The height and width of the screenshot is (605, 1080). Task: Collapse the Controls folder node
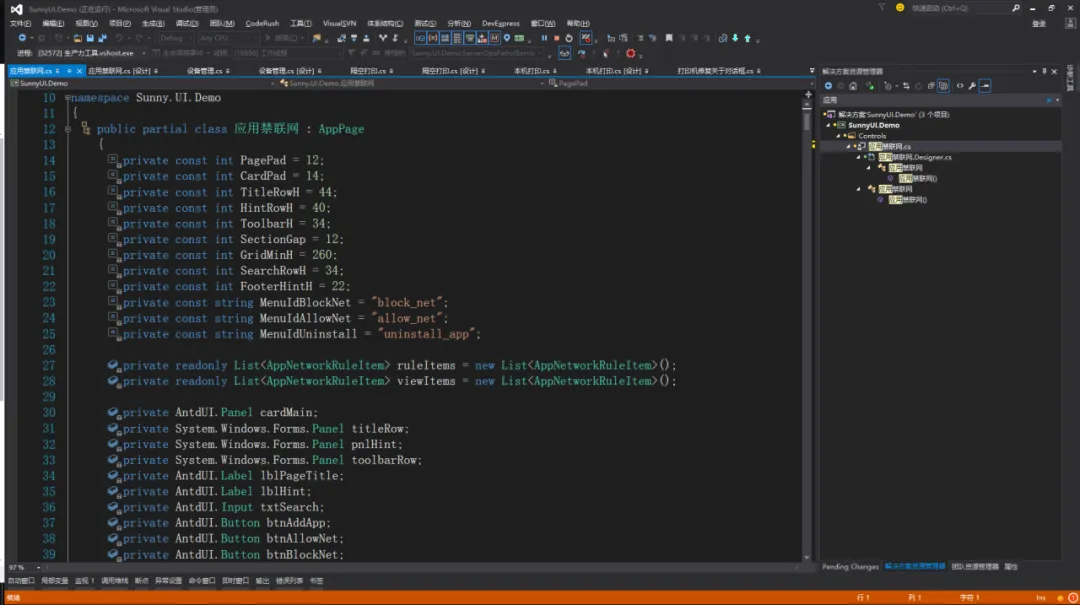[839, 136]
